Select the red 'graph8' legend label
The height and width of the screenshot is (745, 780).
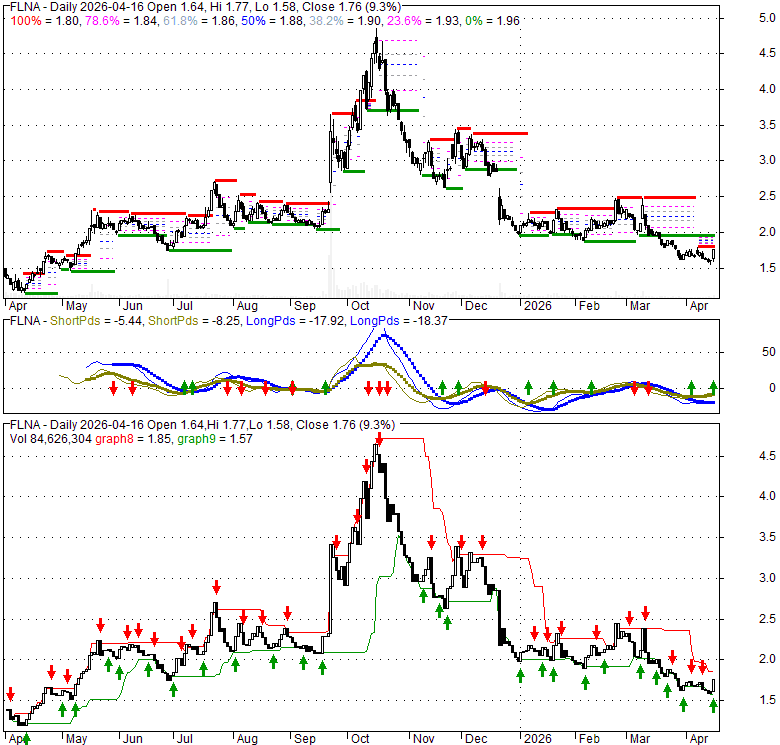click(114, 439)
